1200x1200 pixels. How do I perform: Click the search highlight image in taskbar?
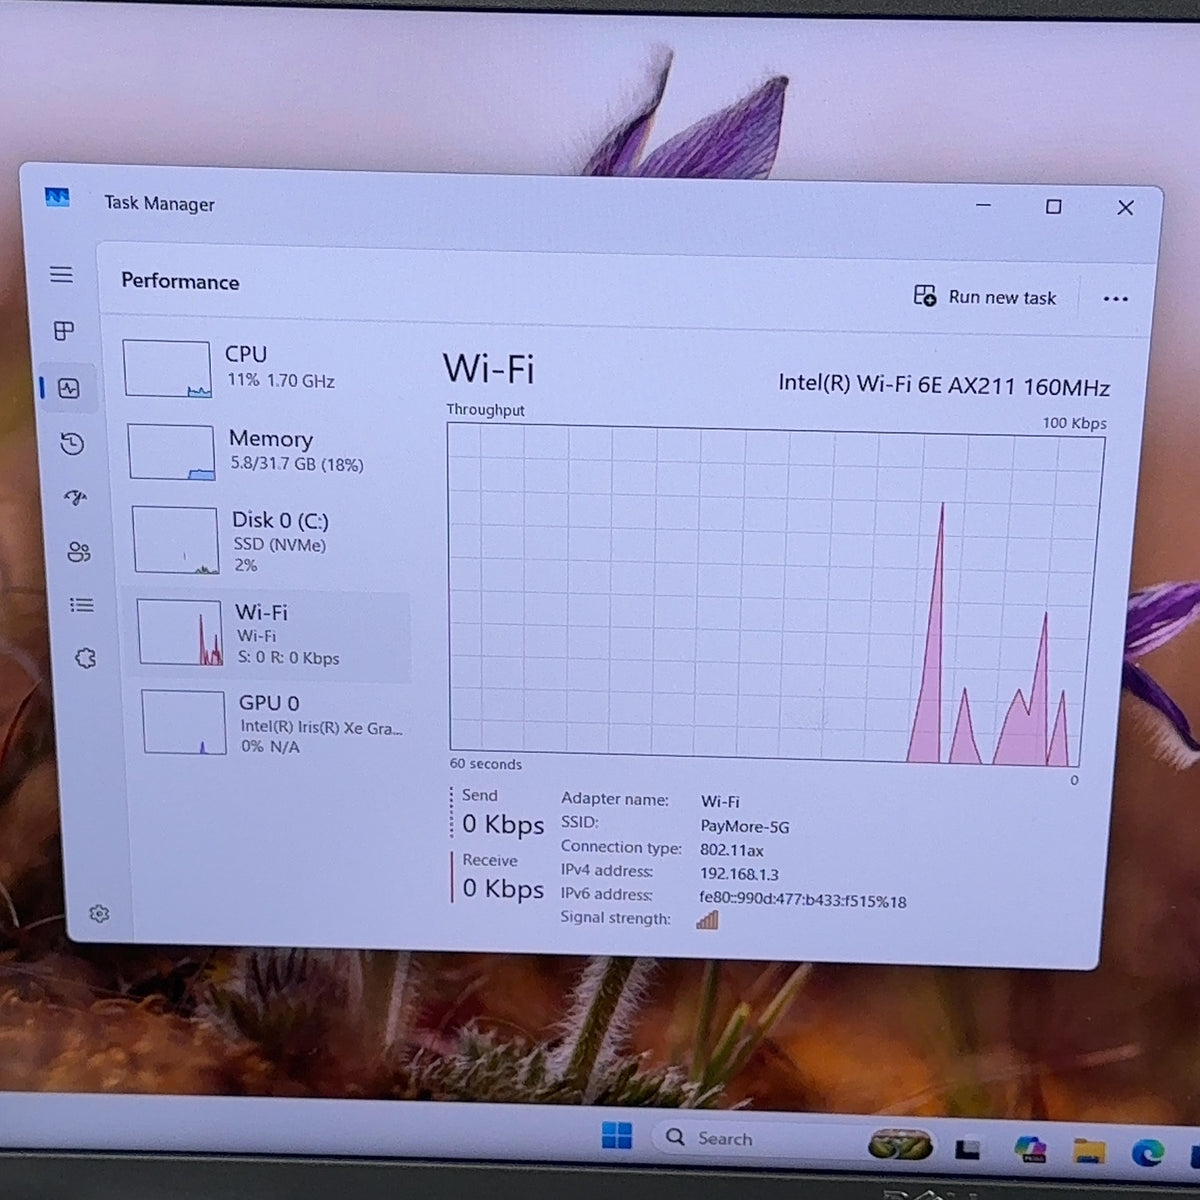(x=900, y=1145)
